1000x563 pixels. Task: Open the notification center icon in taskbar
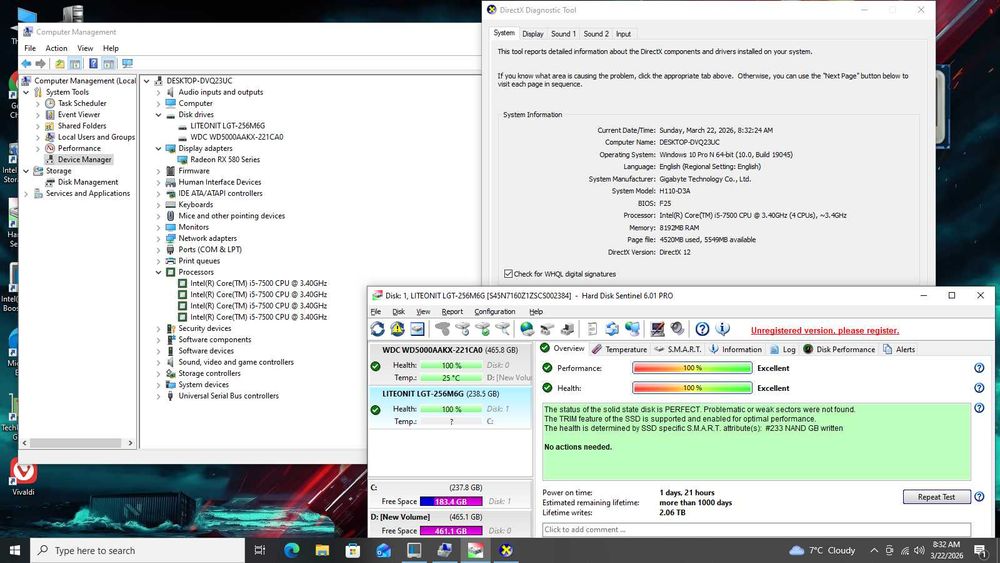[x=981, y=550]
